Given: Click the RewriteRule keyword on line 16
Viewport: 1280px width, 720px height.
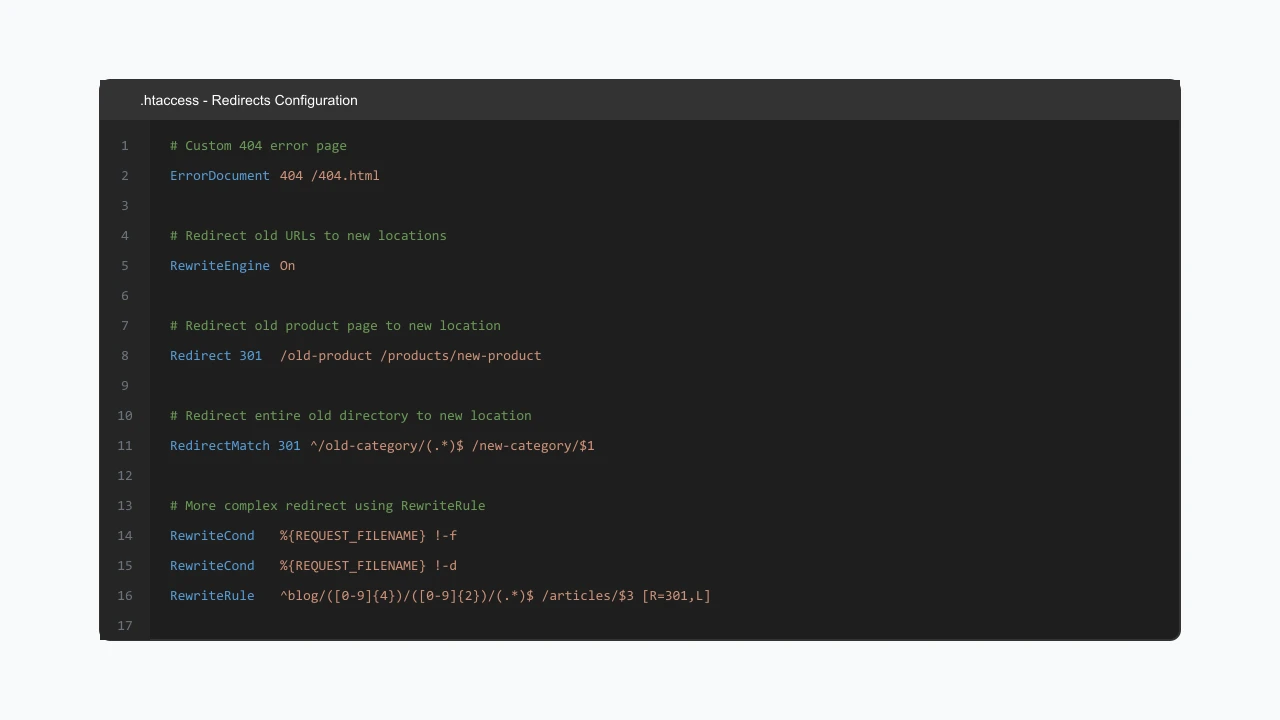Looking at the screenshot, I should click(x=212, y=595).
